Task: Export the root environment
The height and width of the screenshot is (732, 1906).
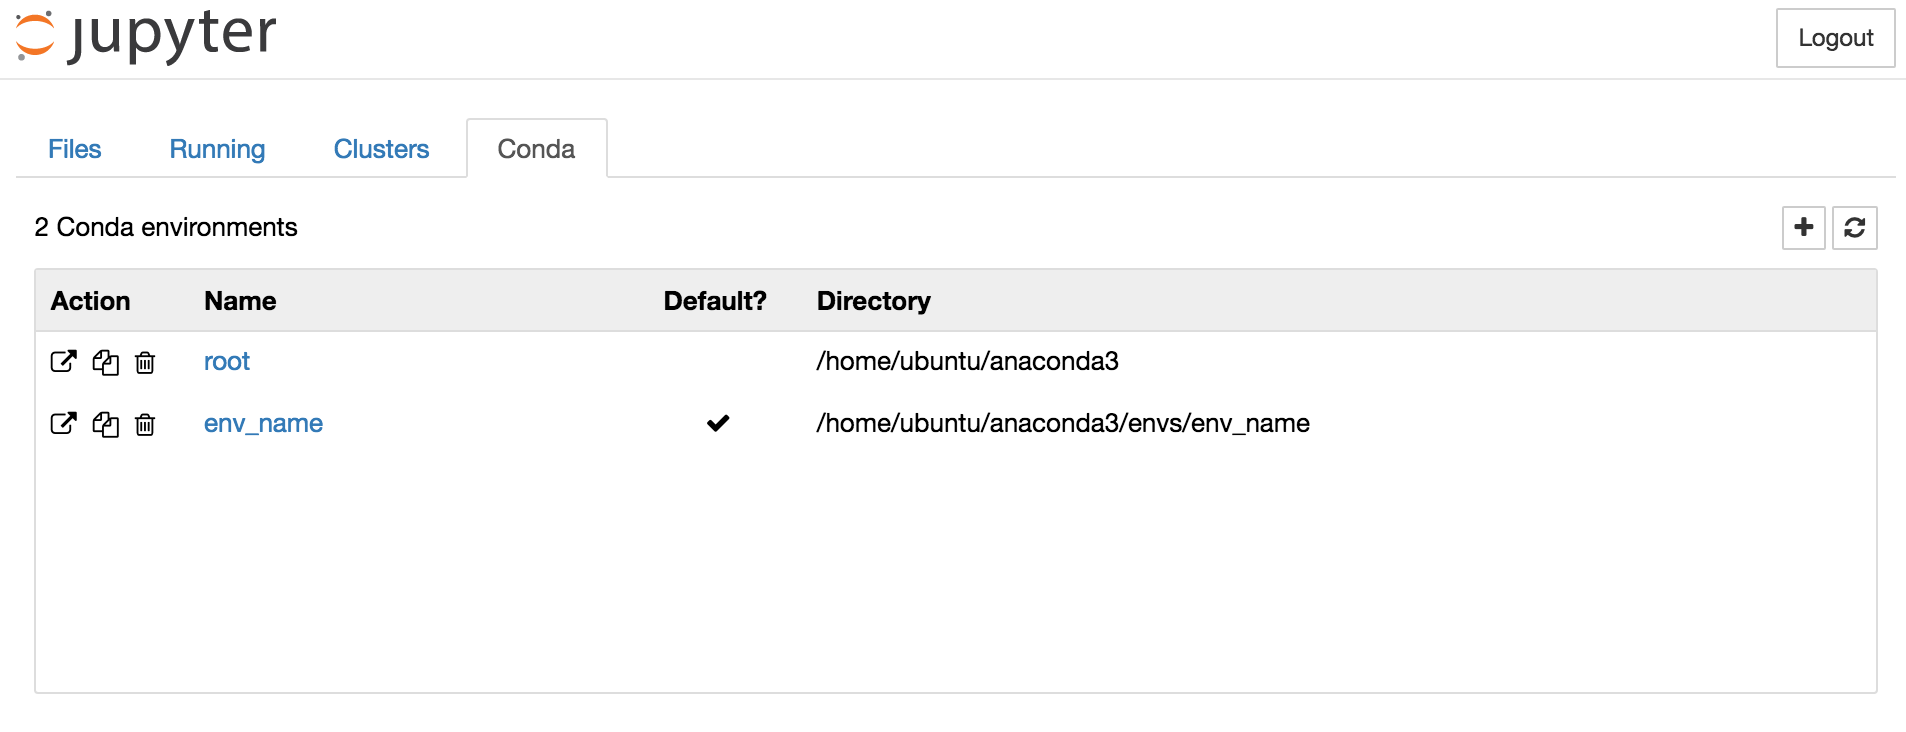Action: [63, 362]
